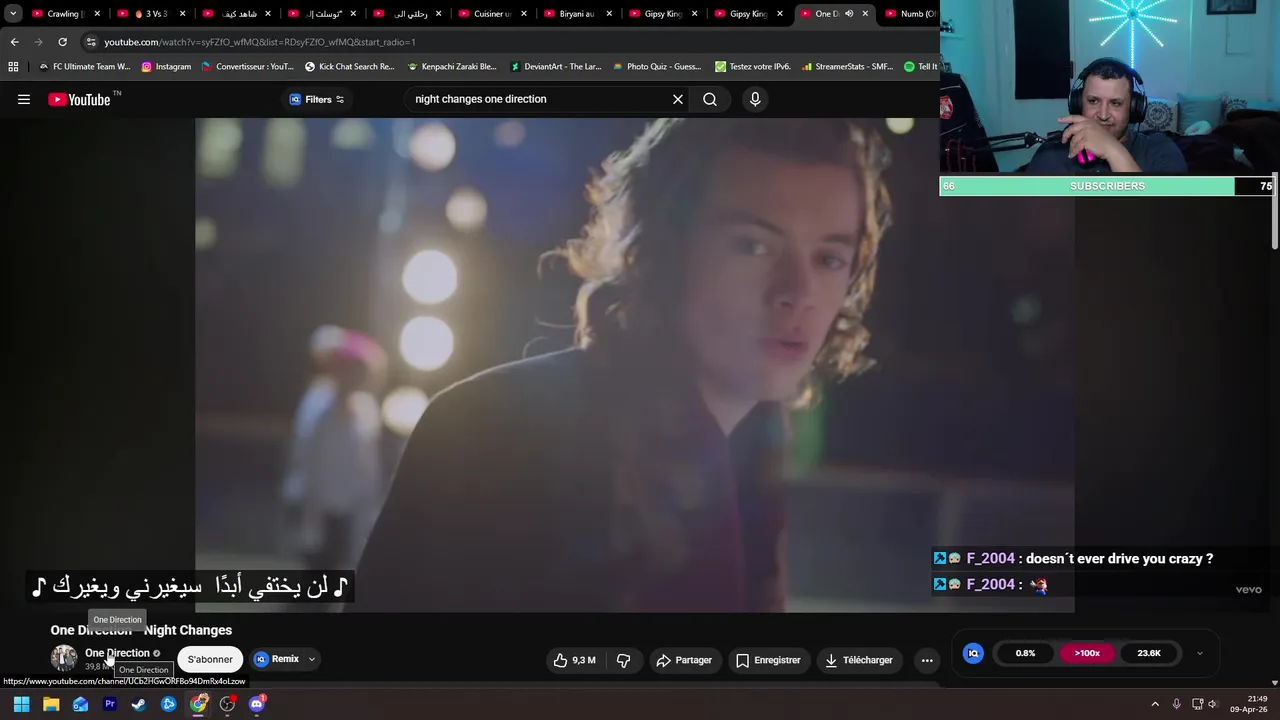Open the Instagram bookmark
This screenshot has height=720, width=1280.
tap(166, 67)
